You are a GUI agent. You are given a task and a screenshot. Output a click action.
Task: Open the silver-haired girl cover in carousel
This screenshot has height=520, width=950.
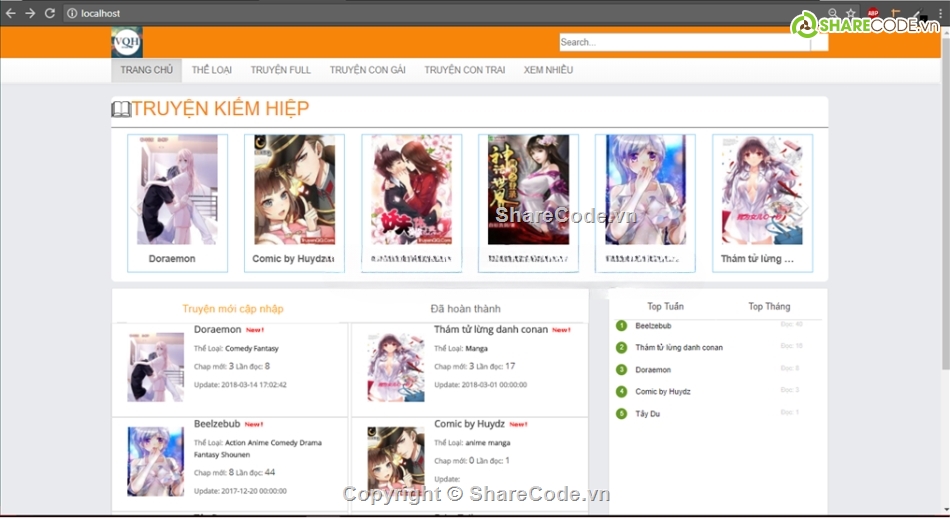[x=645, y=190]
